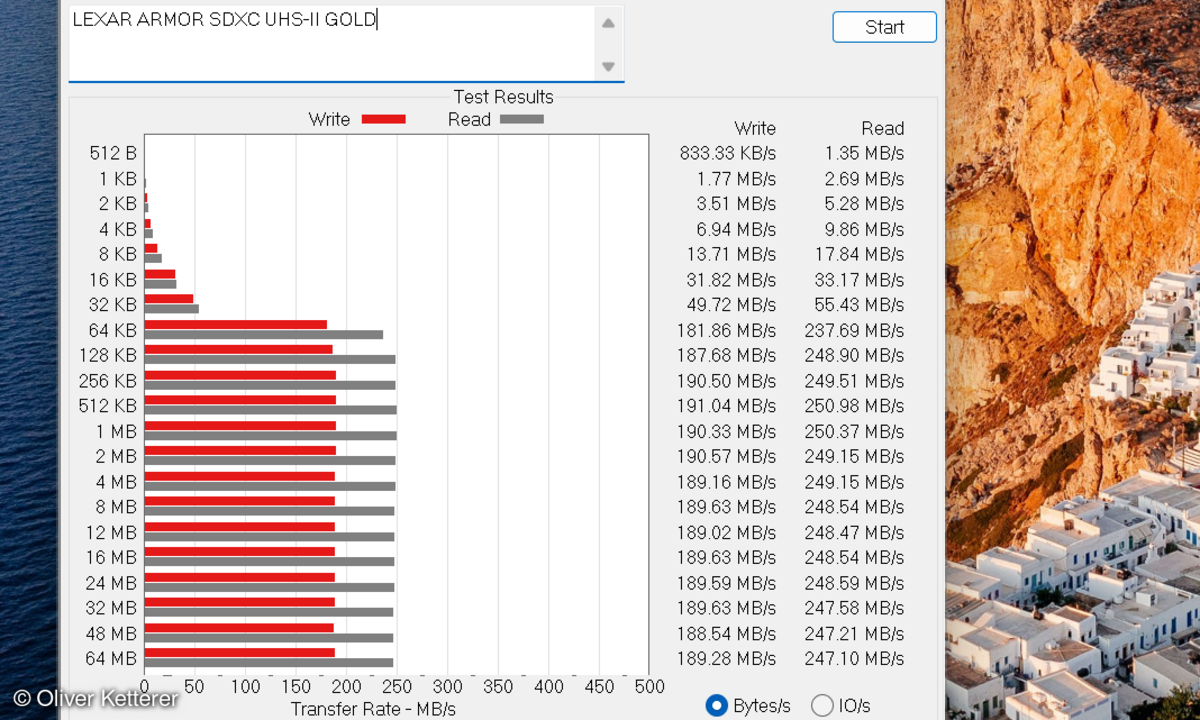Select the 256 KB row label
This screenshot has height=720, width=1200.
tap(108, 381)
